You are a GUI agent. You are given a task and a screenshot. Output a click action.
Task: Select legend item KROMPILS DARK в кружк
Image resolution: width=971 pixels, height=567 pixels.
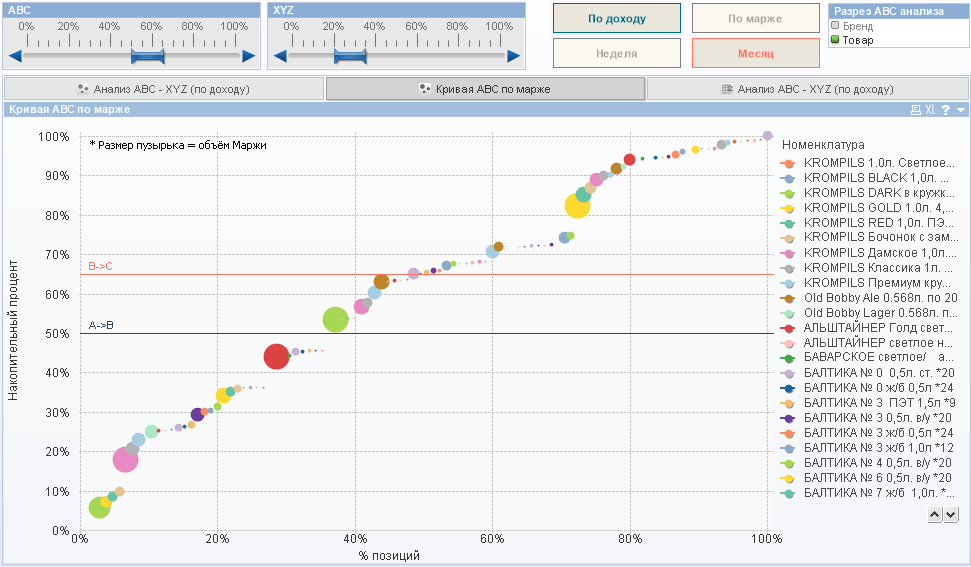(868, 193)
